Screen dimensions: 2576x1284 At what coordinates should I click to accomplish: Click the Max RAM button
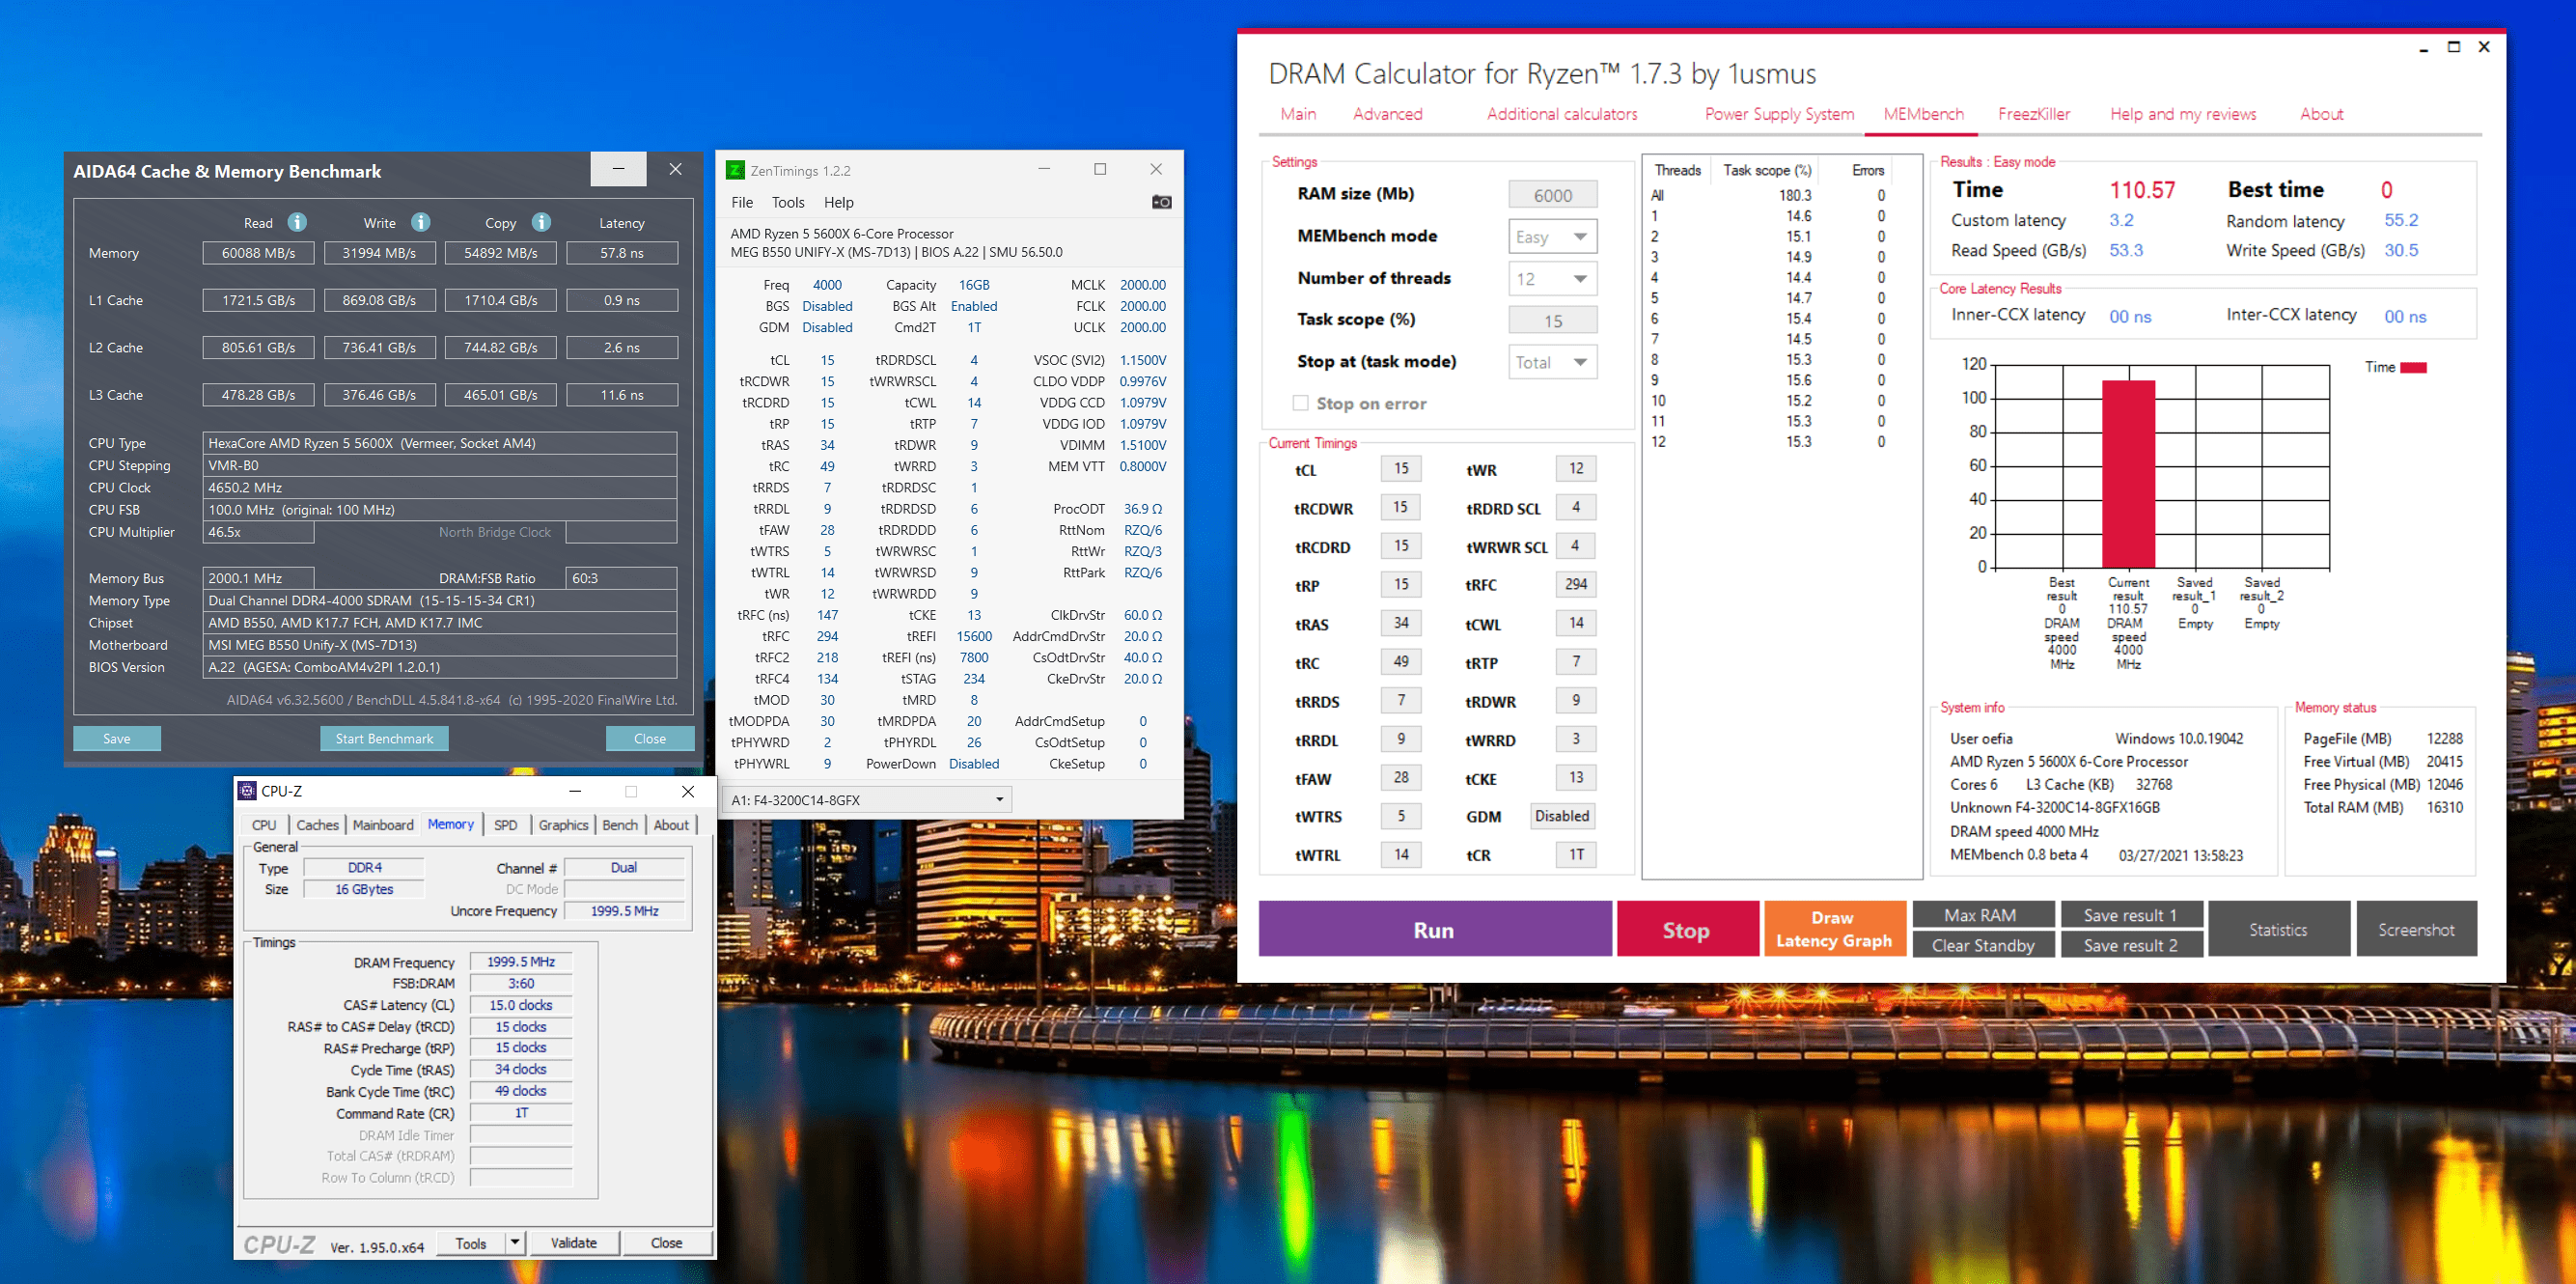[x=1982, y=914]
